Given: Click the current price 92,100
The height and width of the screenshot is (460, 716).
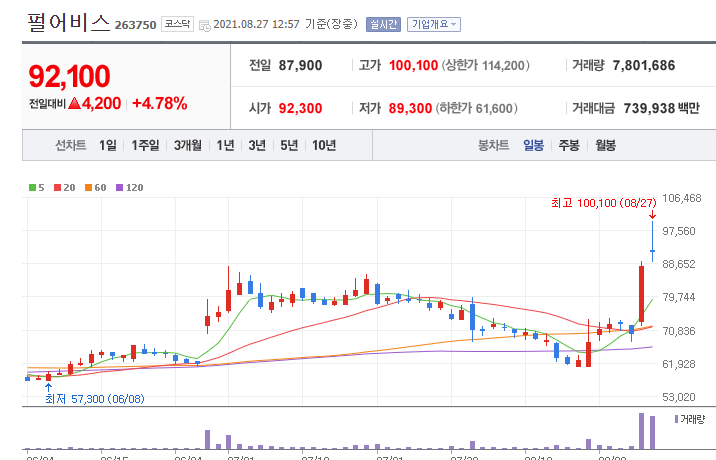Looking at the screenshot, I should [x=69, y=76].
